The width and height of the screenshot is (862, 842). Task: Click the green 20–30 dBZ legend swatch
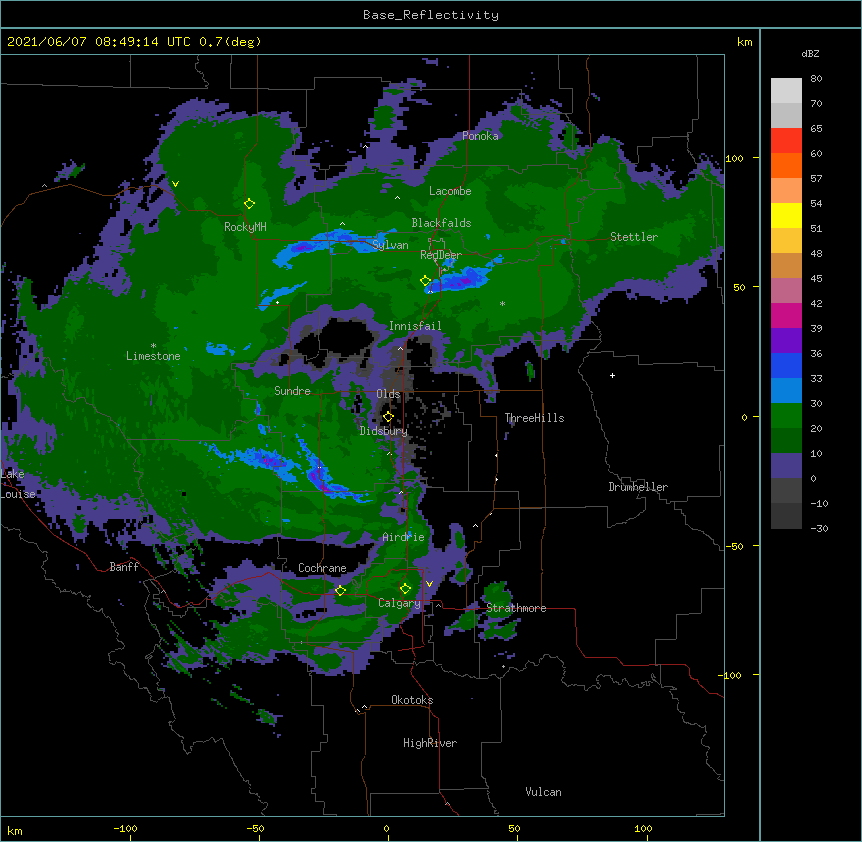pyautogui.click(x=786, y=416)
